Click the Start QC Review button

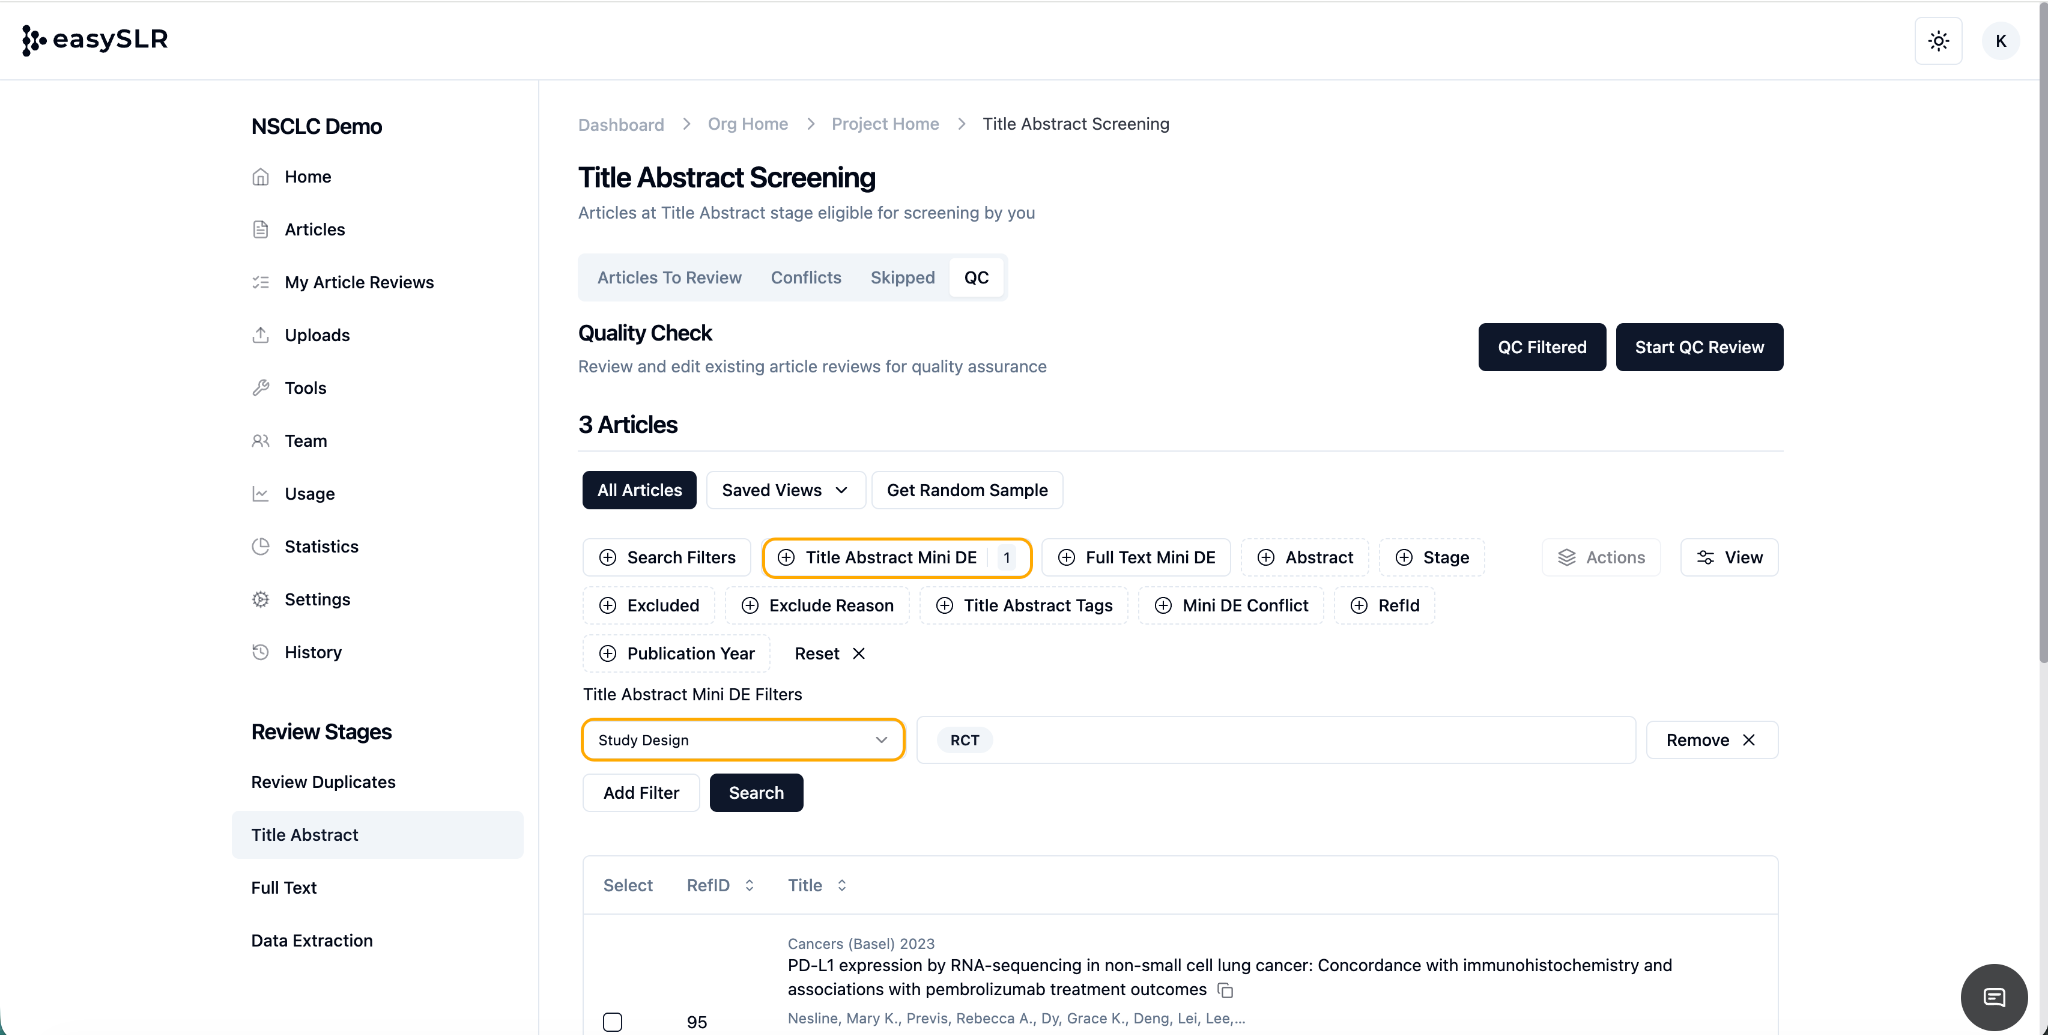(x=1699, y=347)
